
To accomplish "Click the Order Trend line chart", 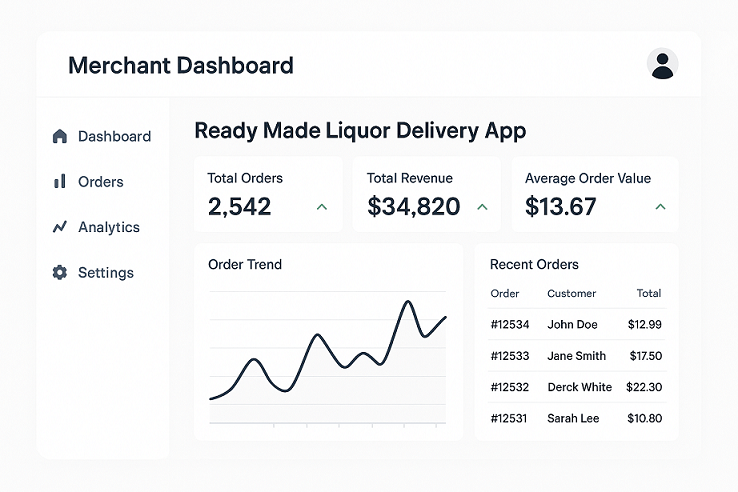I will coord(328,355).
